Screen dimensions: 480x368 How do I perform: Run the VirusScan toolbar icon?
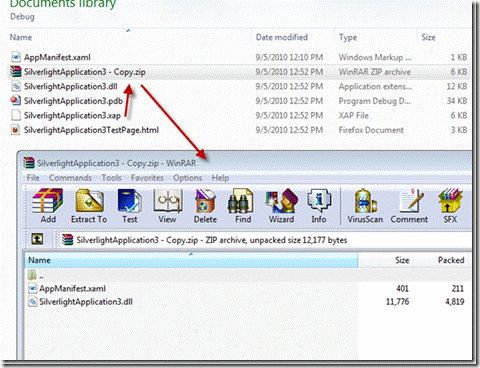pyautogui.click(x=365, y=201)
